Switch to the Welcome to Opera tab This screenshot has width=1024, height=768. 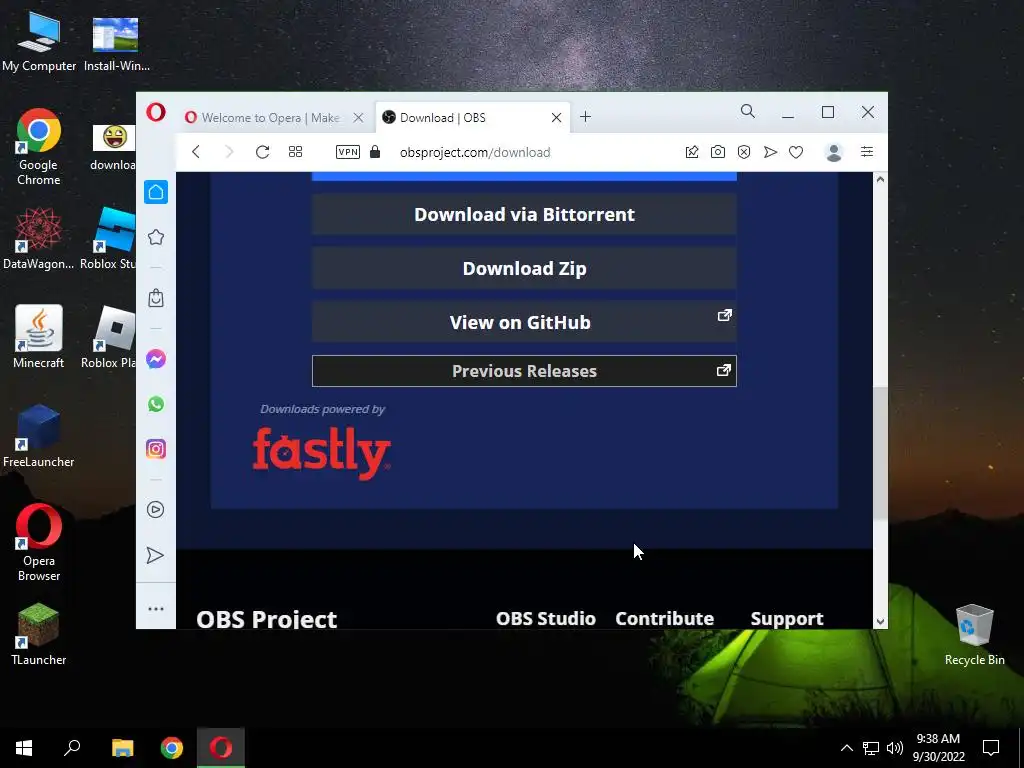(x=270, y=118)
